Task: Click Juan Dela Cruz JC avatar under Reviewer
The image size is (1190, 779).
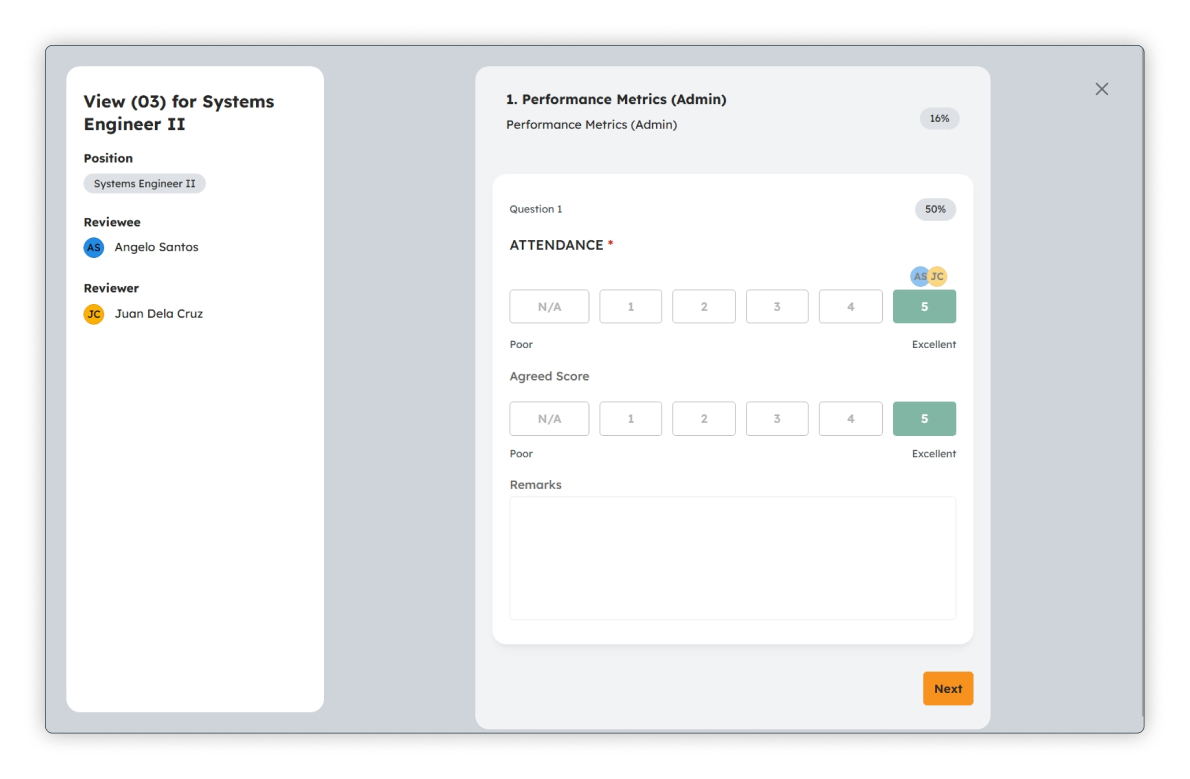Action: click(x=93, y=314)
